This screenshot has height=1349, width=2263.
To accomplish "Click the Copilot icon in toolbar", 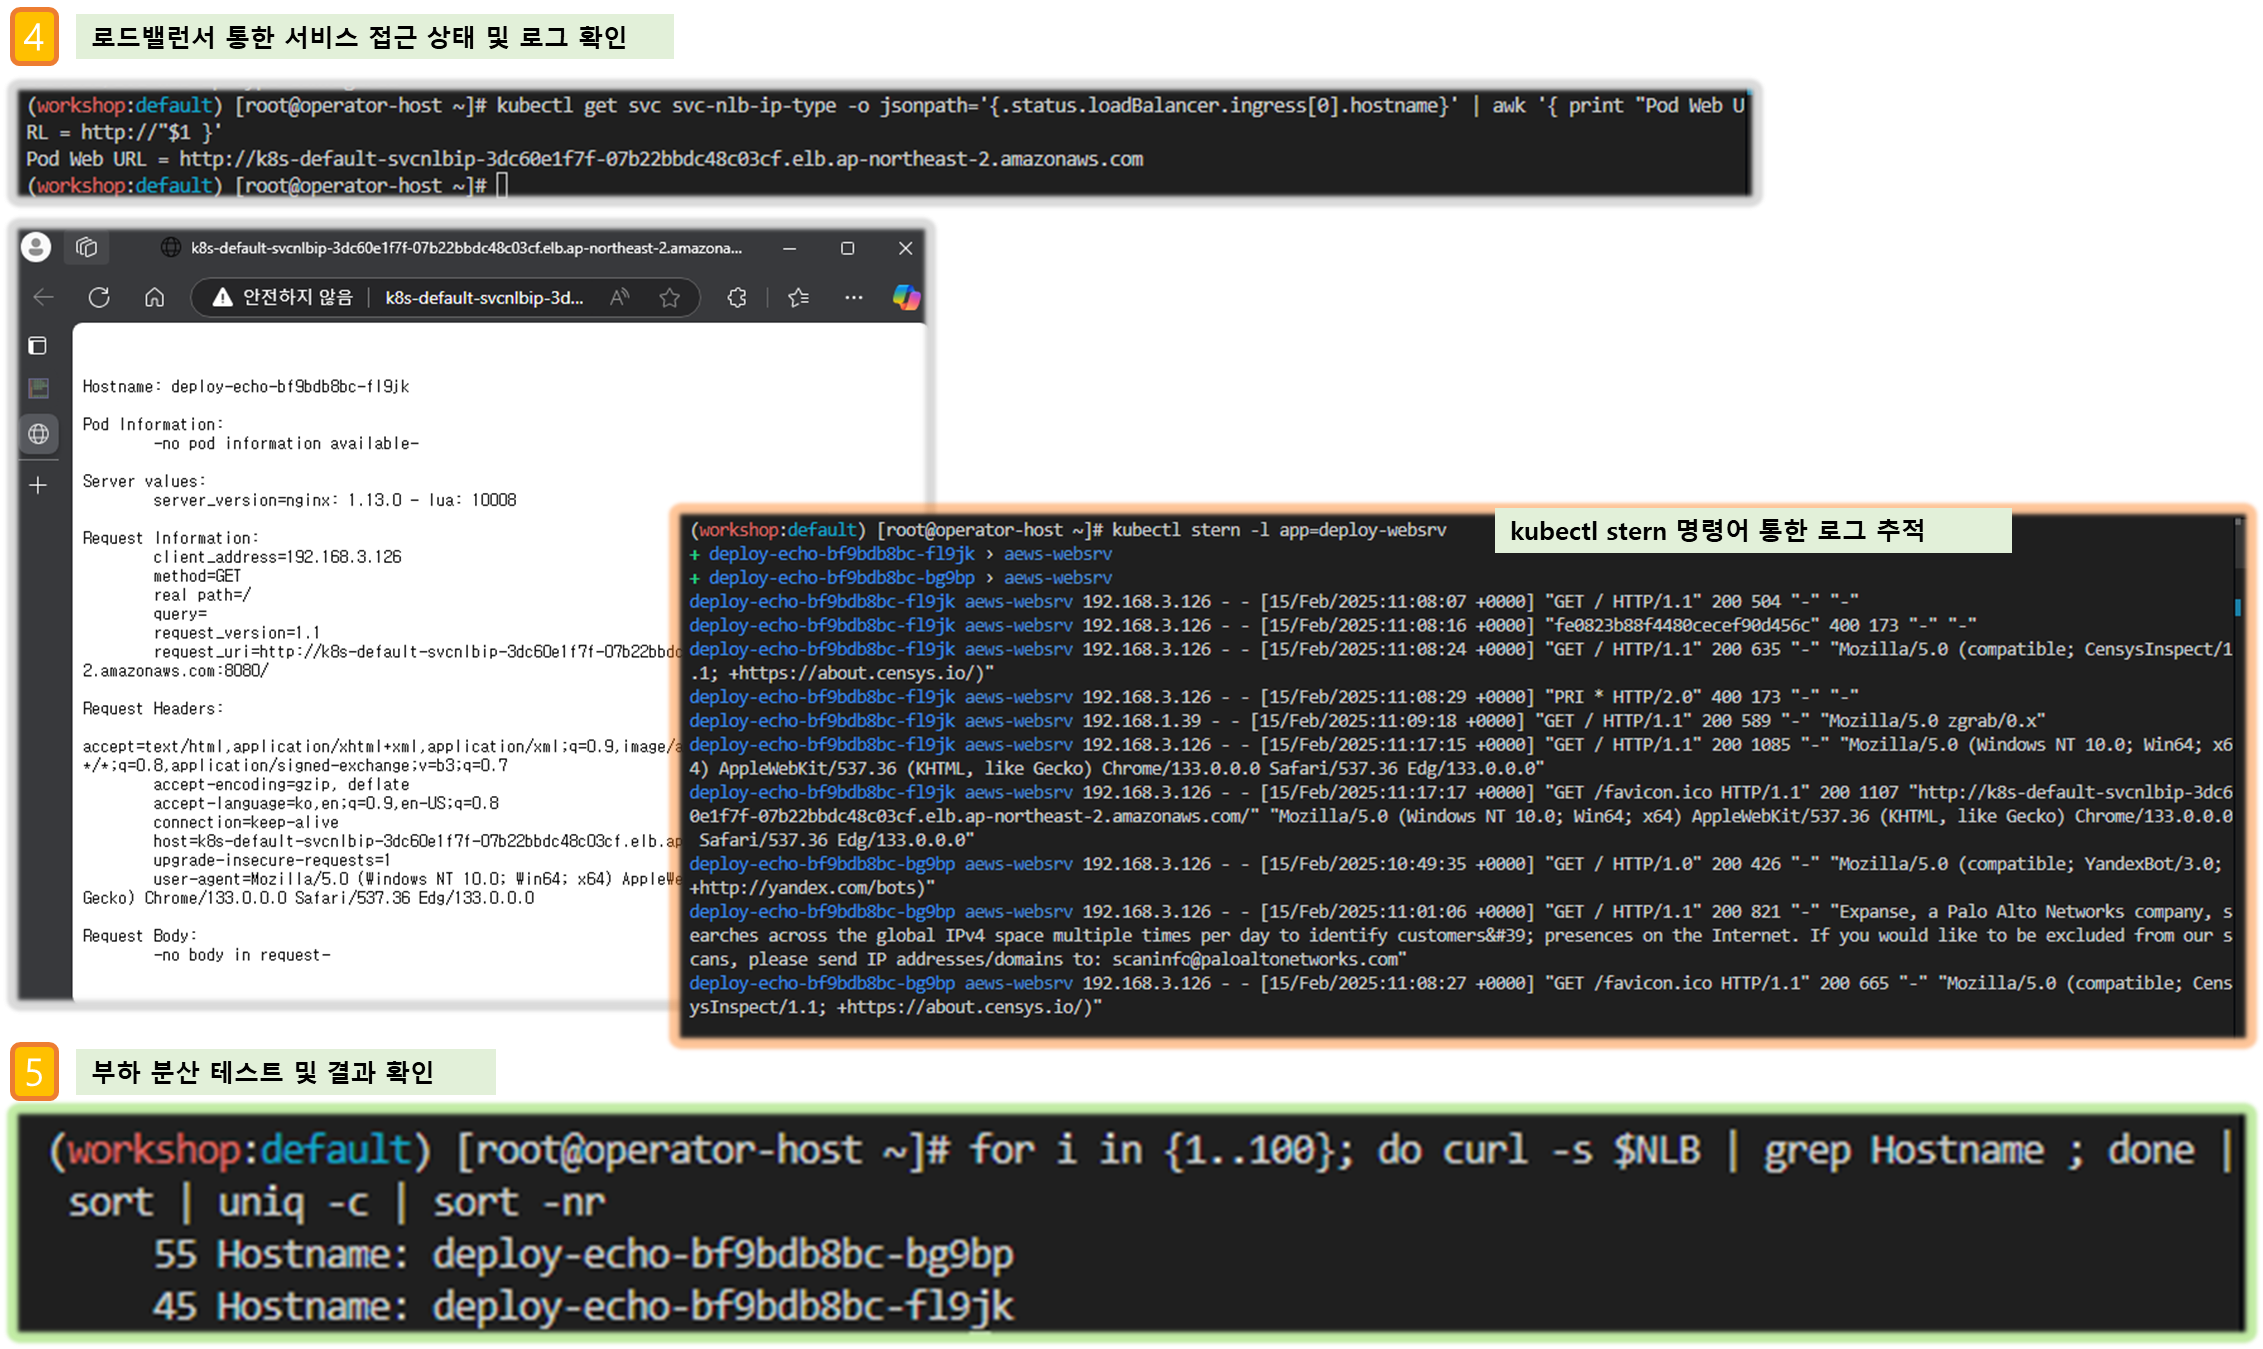I will pos(906,297).
